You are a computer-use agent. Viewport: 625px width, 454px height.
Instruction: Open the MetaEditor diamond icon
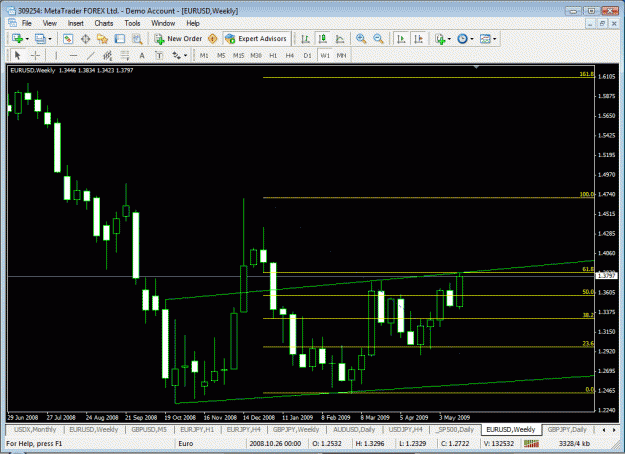pos(213,39)
